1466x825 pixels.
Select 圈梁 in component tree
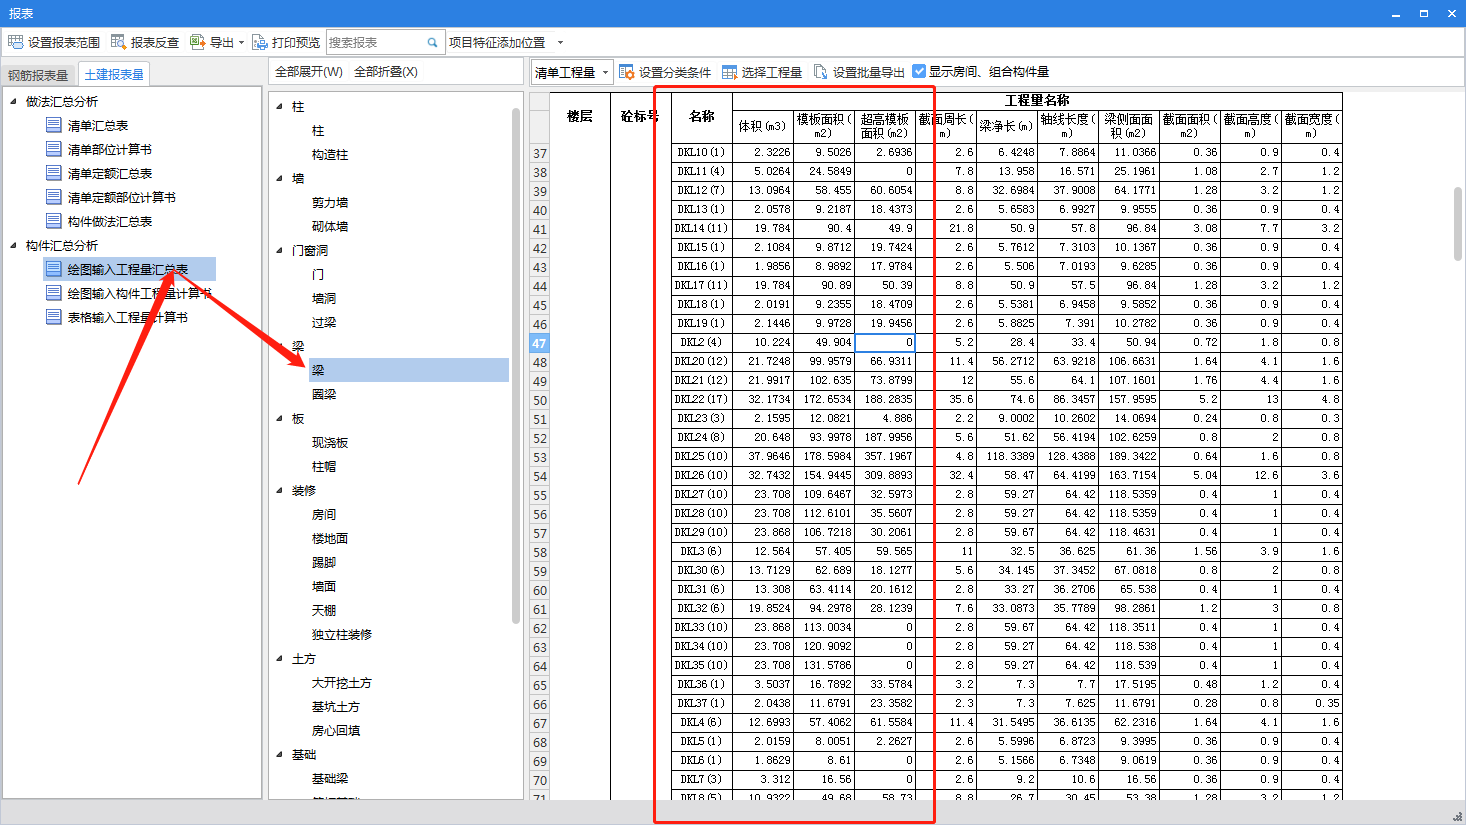click(x=324, y=394)
